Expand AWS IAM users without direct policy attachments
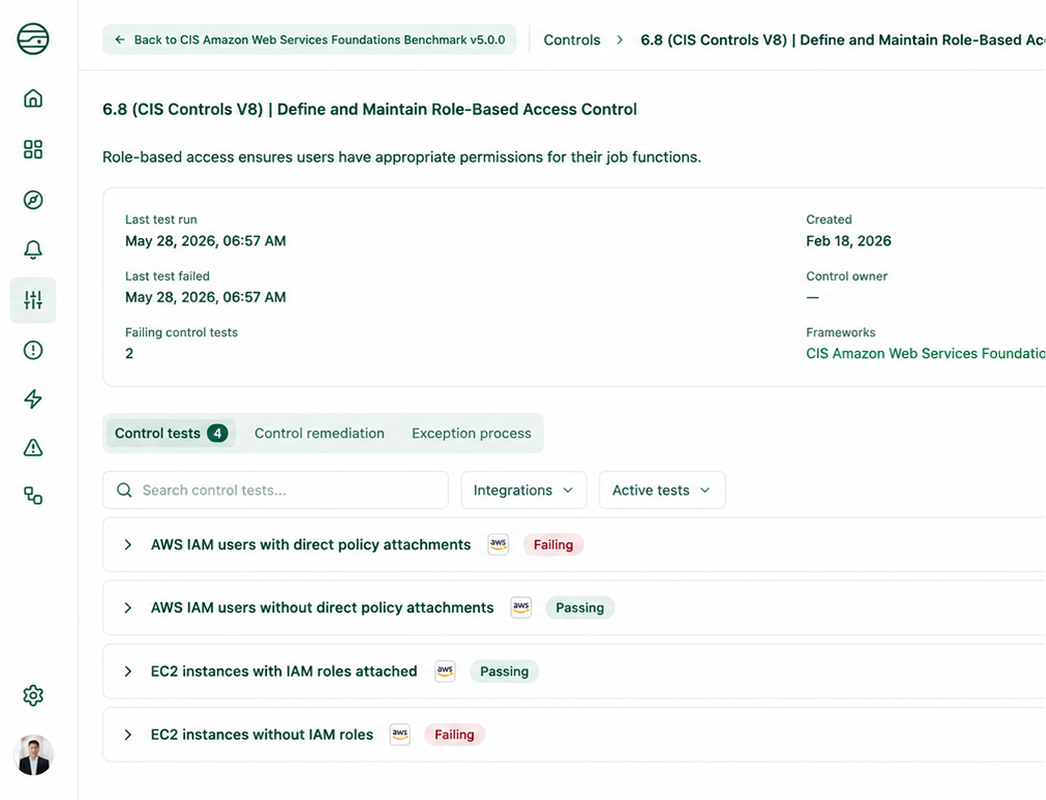This screenshot has width=1046, height=800. tap(127, 608)
